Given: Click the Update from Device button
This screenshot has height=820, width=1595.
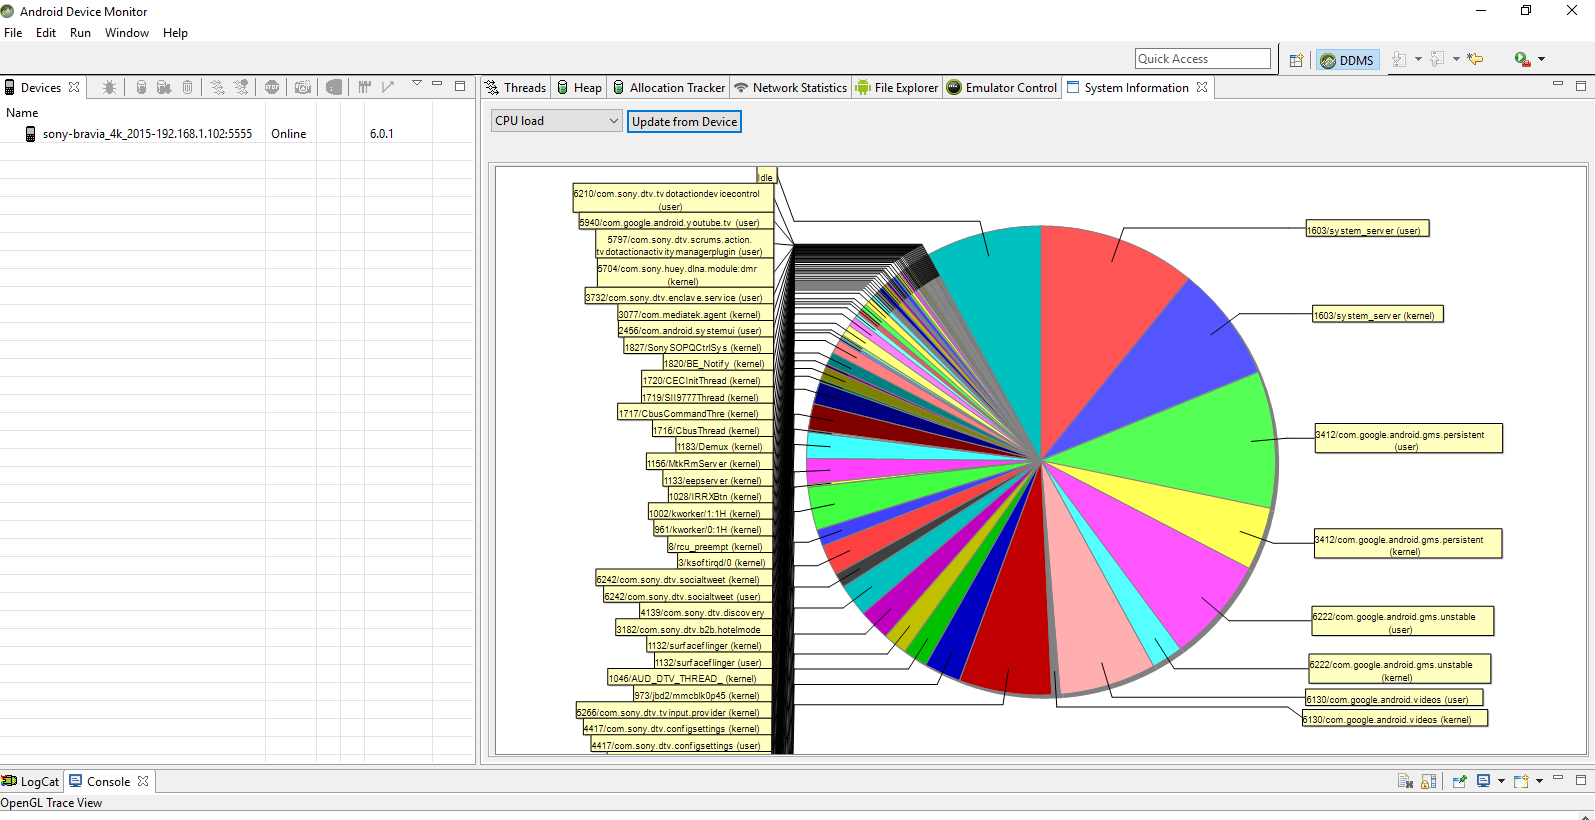Looking at the screenshot, I should (684, 122).
